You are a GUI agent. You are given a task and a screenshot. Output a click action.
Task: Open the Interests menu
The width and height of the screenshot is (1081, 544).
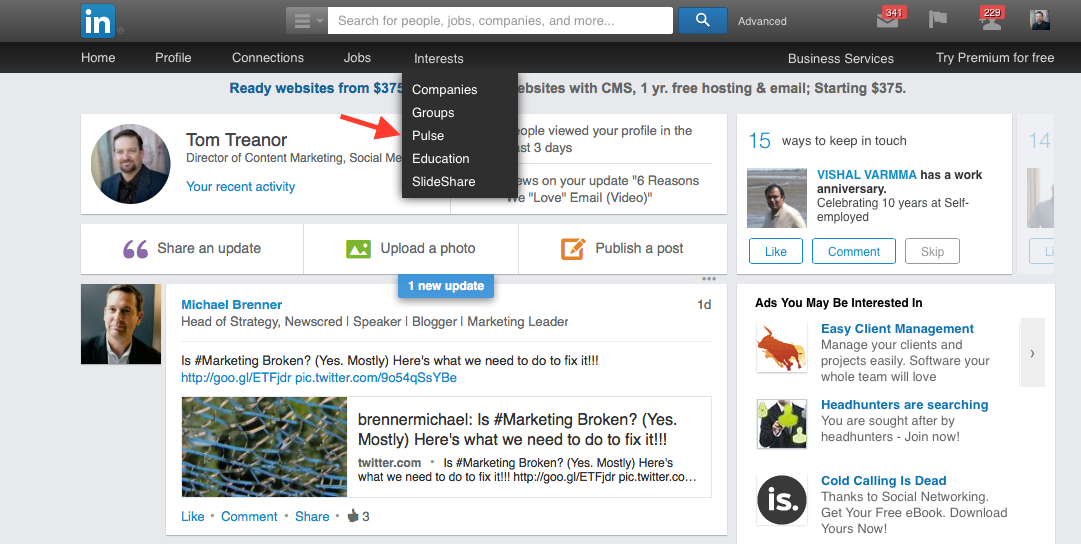click(438, 59)
